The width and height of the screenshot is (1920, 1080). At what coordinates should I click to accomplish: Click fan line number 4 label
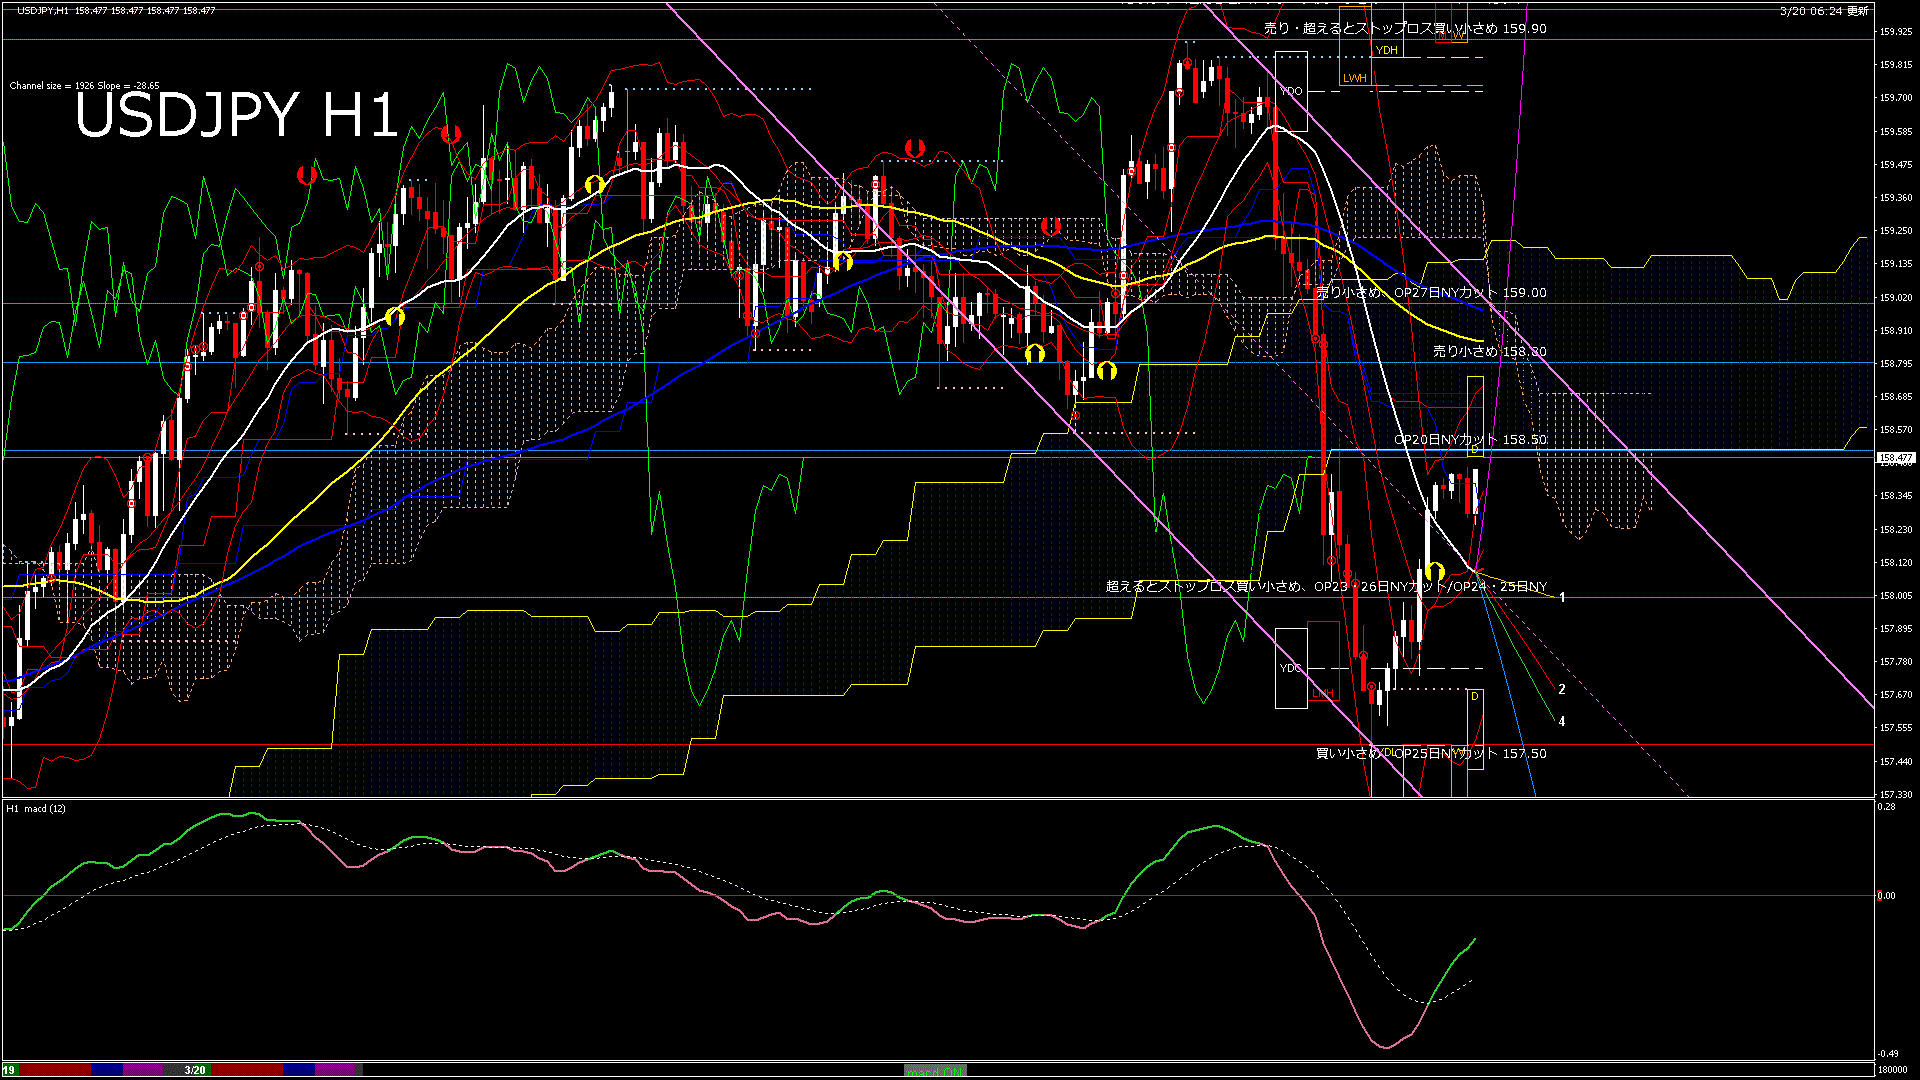(x=1562, y=721)
